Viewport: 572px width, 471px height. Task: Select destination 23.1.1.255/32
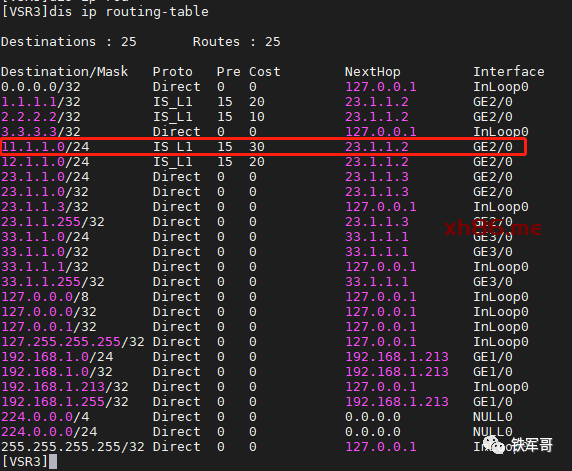[x=53, y=221]
